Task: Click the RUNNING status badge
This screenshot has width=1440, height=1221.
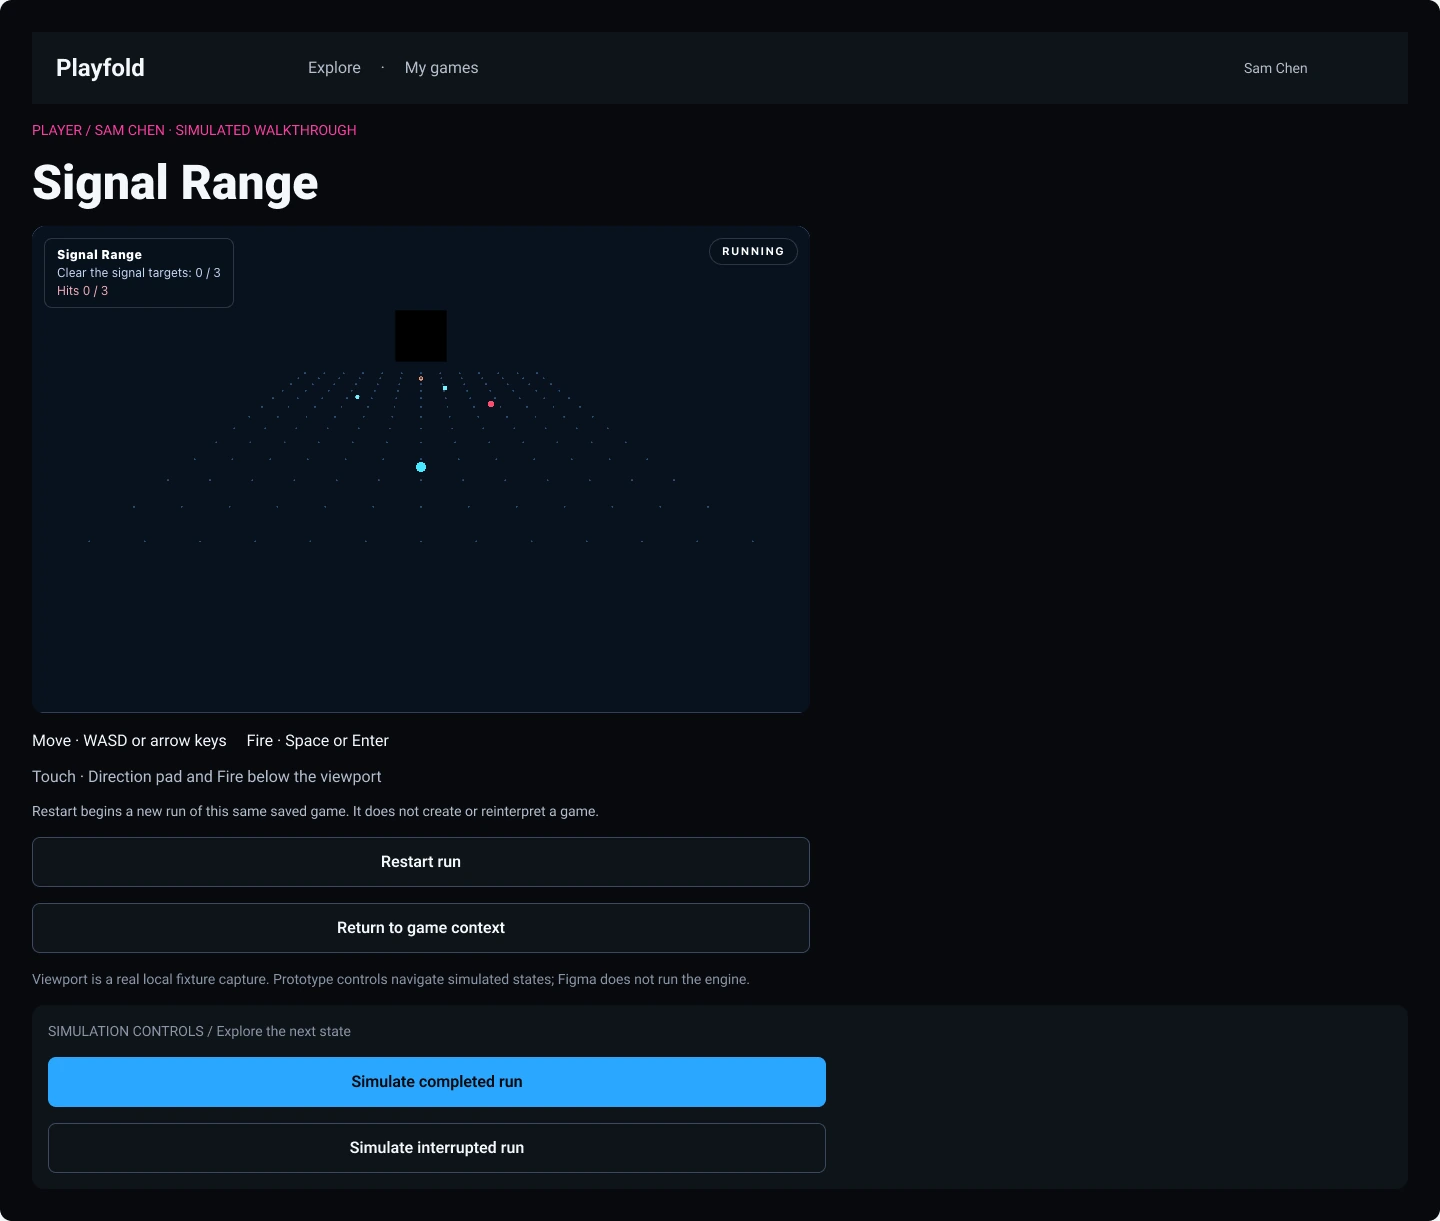Action: coord(753,251)
